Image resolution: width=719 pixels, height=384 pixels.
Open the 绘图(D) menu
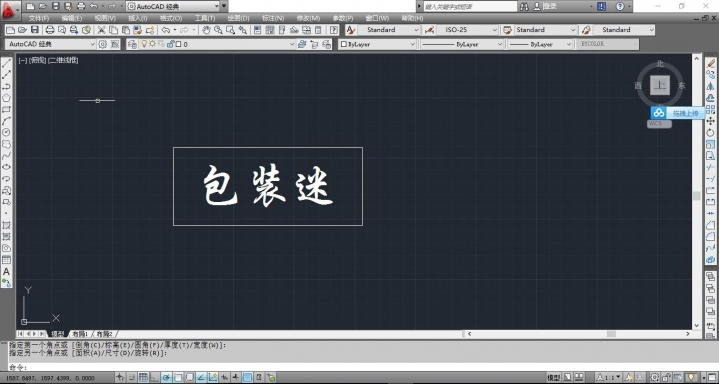[x=238, y=18]
